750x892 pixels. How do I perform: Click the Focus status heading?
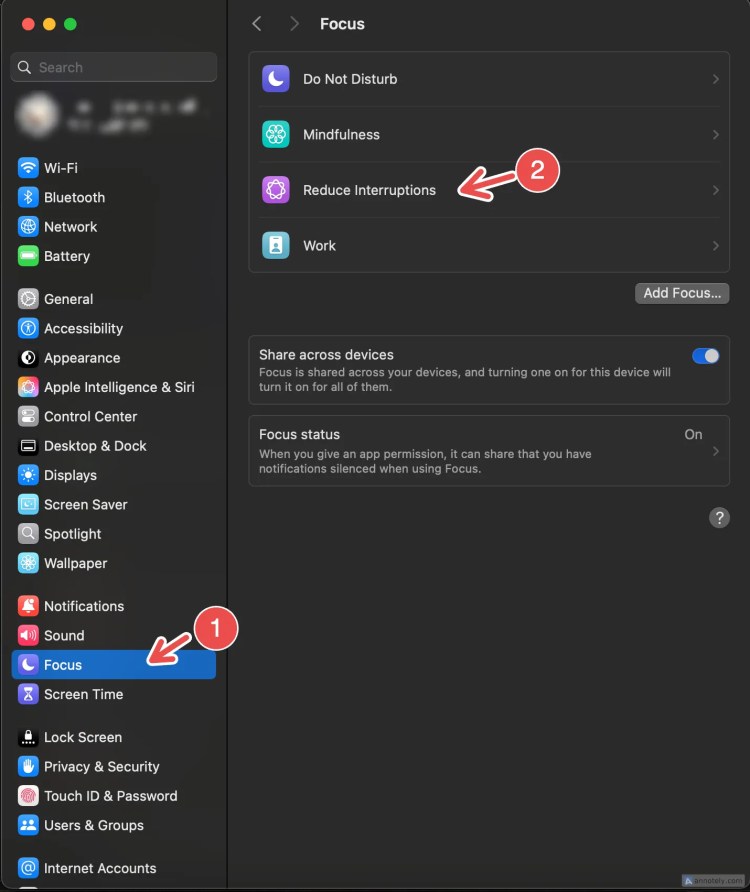[299, 434]
